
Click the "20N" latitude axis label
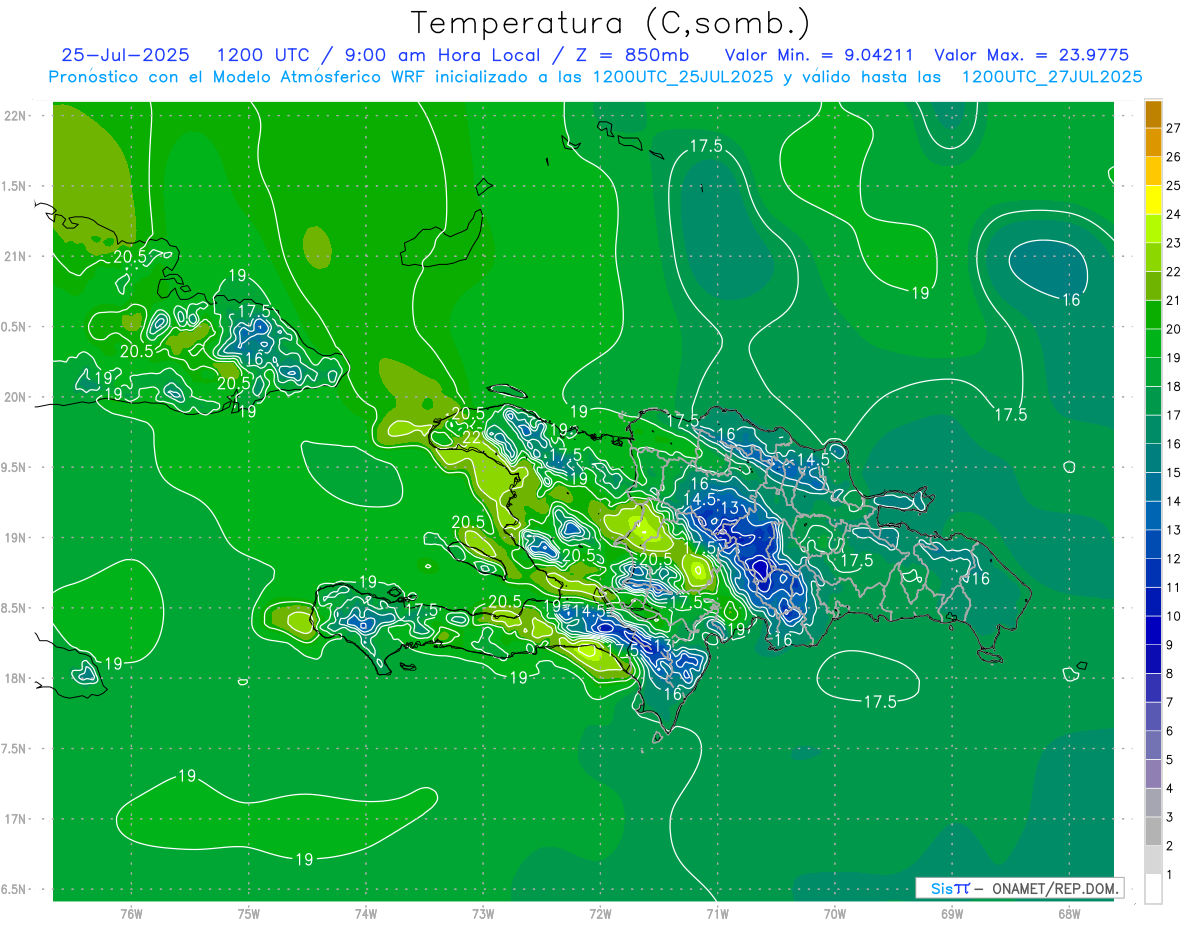pyautogui.click(x=14, y=397)
